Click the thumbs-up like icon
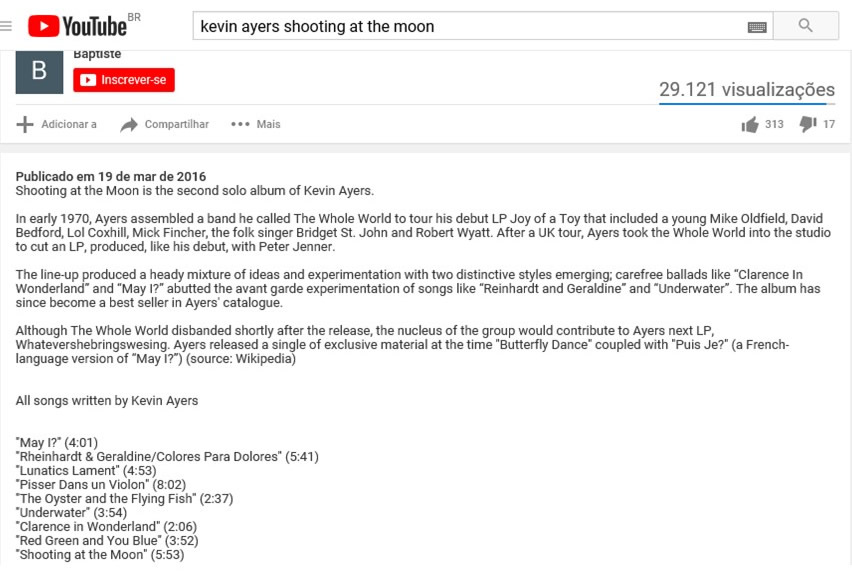Screen dimensions: 852x576 (750, 125)
